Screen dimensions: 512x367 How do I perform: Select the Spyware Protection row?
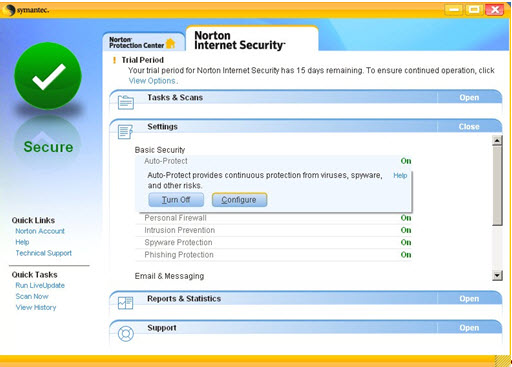click(x=273, y=243)
